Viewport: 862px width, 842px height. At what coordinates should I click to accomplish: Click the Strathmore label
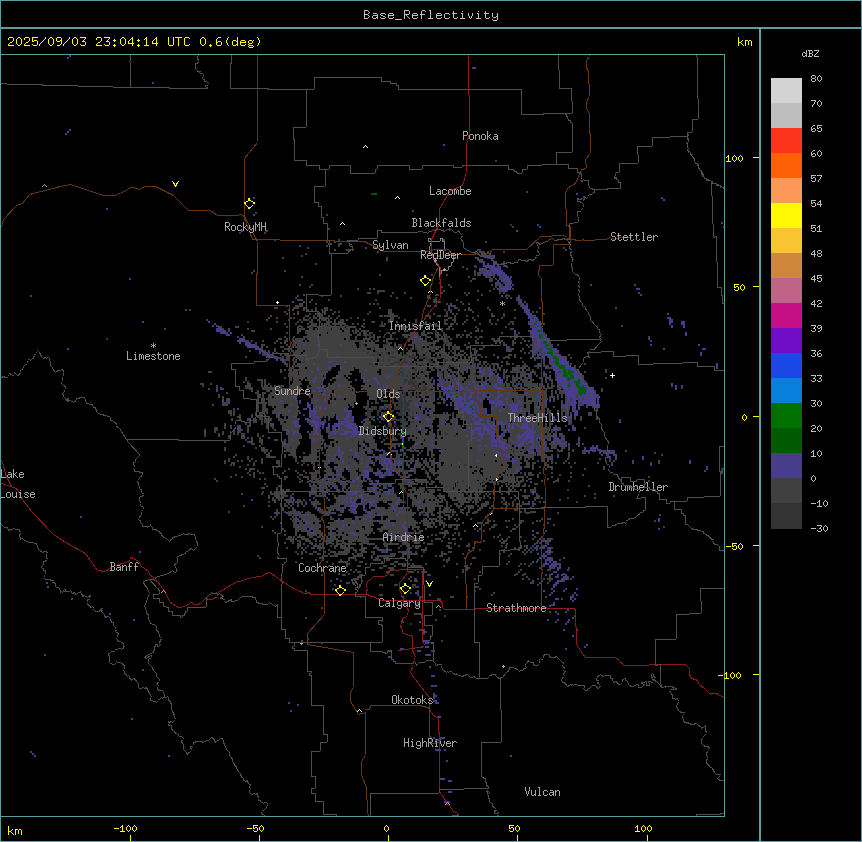(516, 608)
